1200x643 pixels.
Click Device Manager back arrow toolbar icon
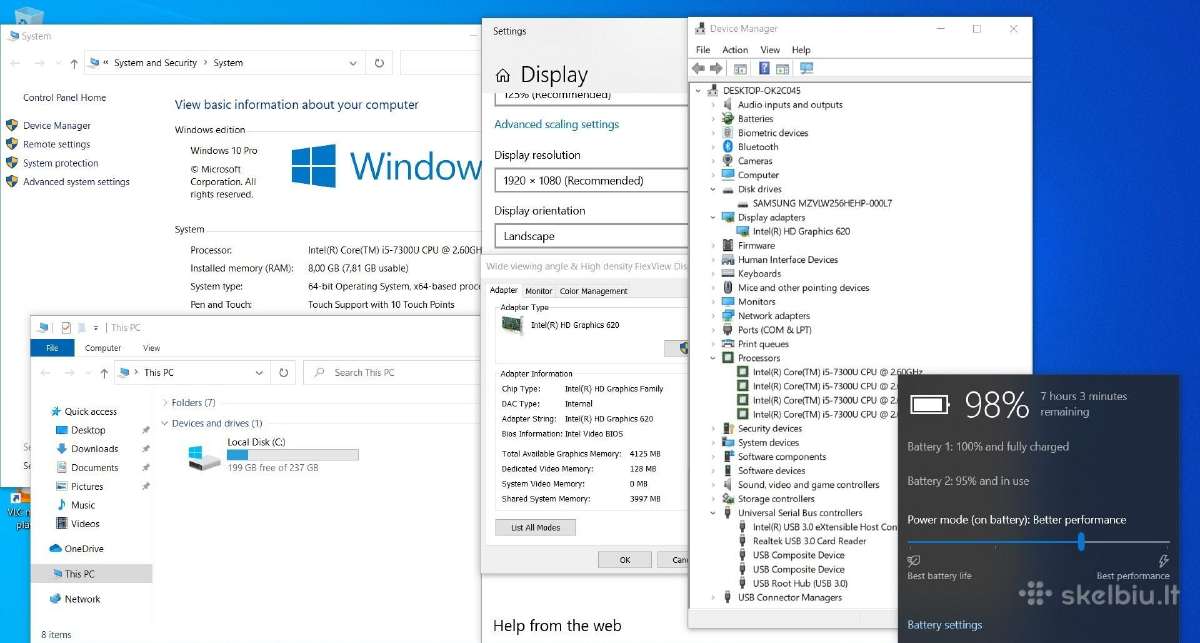[699, 68]
